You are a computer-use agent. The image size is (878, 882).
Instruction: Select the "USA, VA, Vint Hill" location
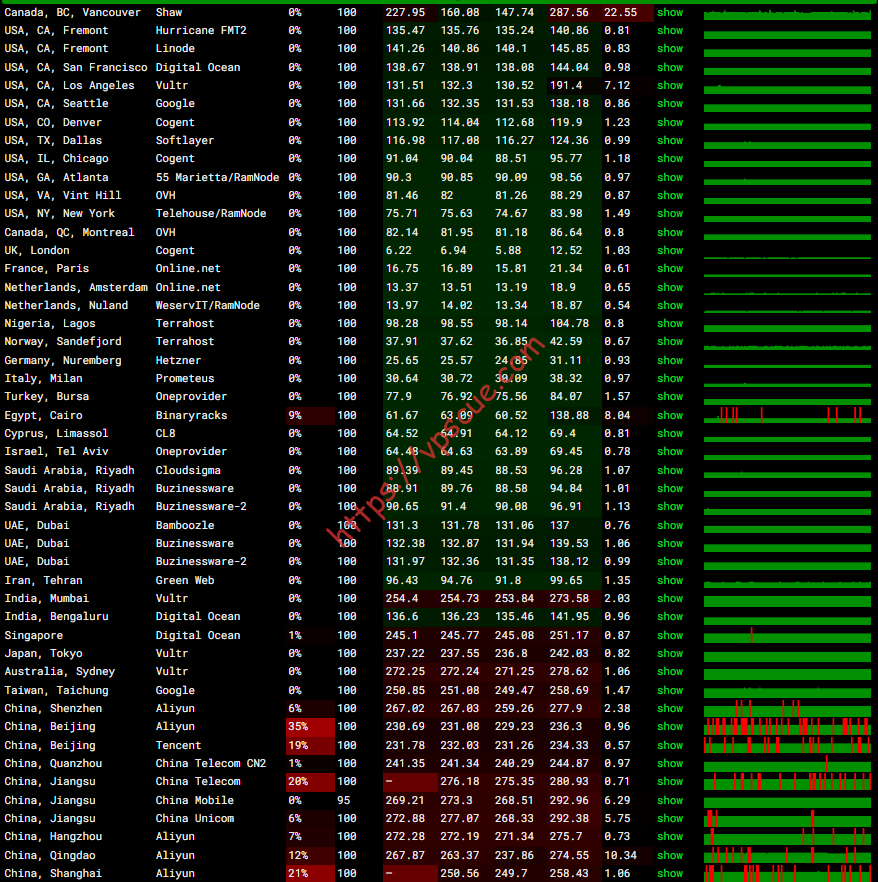coord(63,195)
